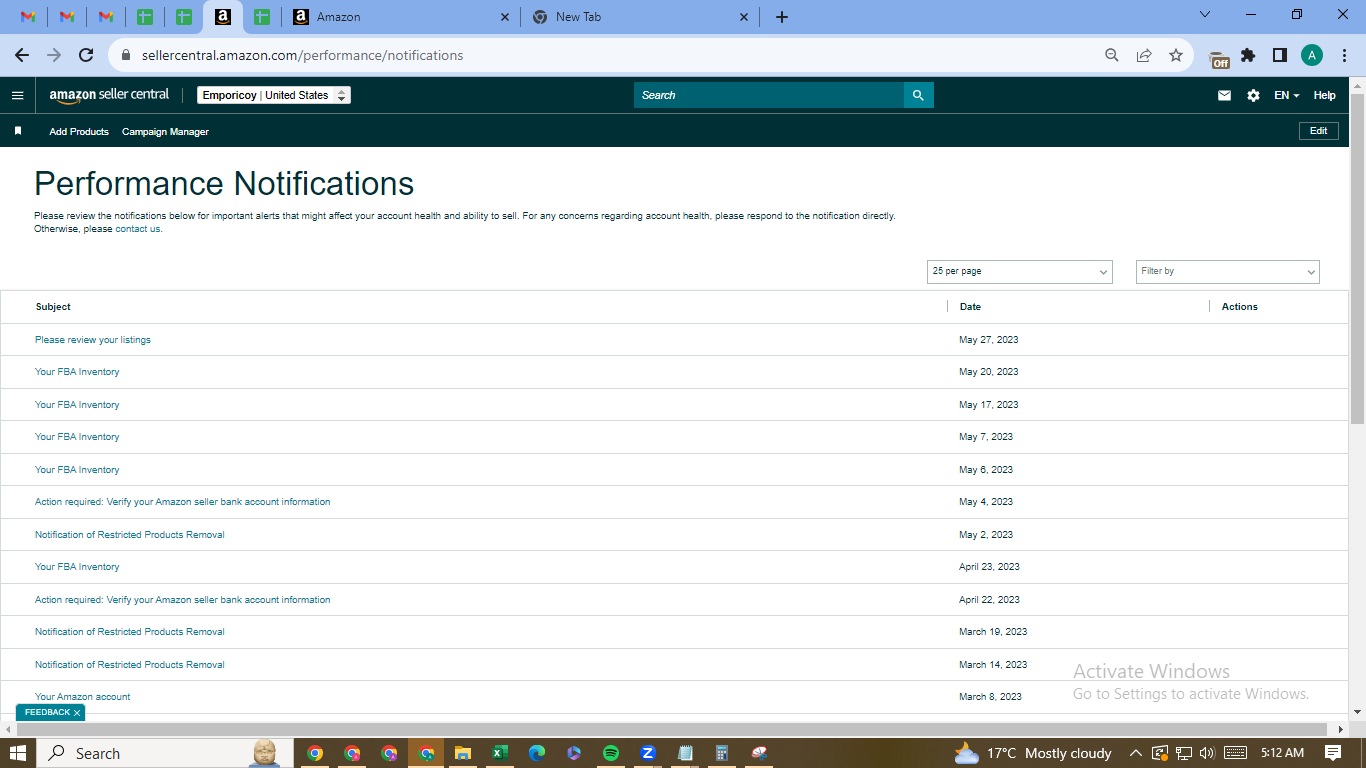
Task: Open the Your FBA Inventory April 23 notification
Action: pos(77,567)
